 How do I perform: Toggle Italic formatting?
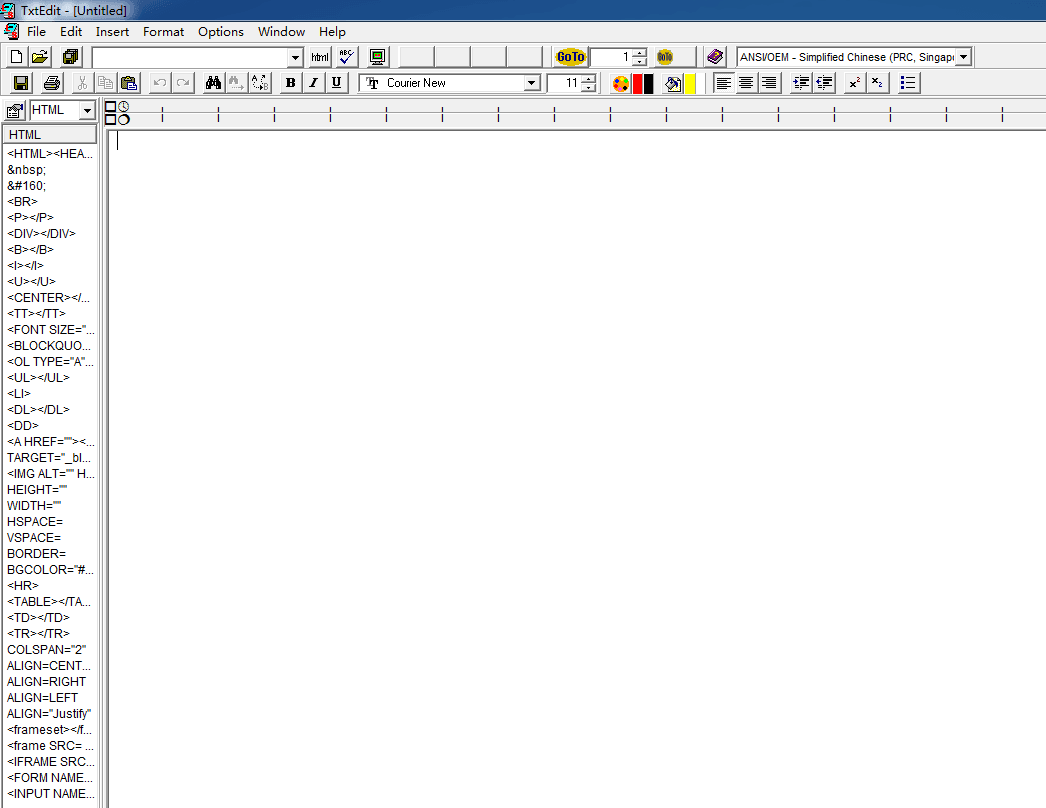point(314,83)
